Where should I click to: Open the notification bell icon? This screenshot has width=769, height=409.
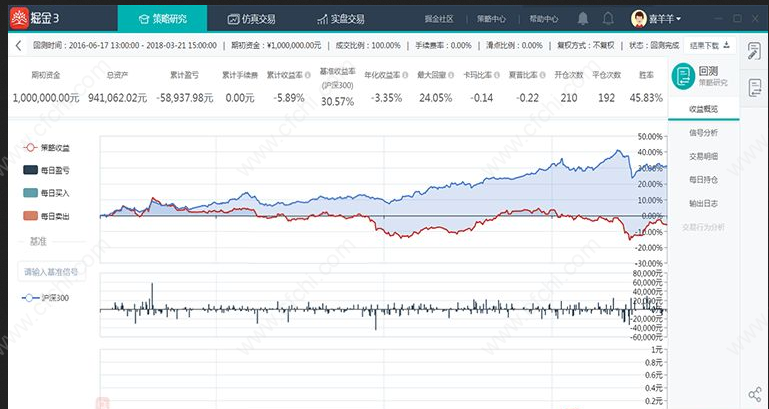click(583, 19)
